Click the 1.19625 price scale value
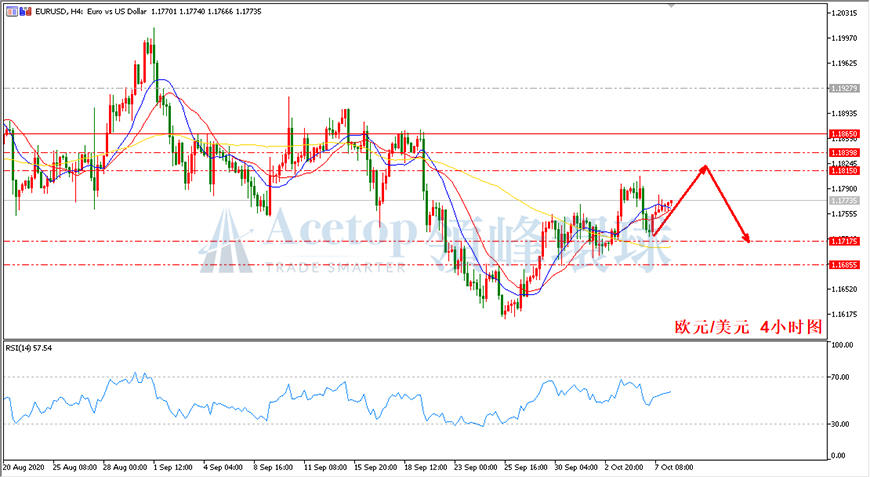The width and height of the screenshot is (870, 477). click(x=845, y=63)
